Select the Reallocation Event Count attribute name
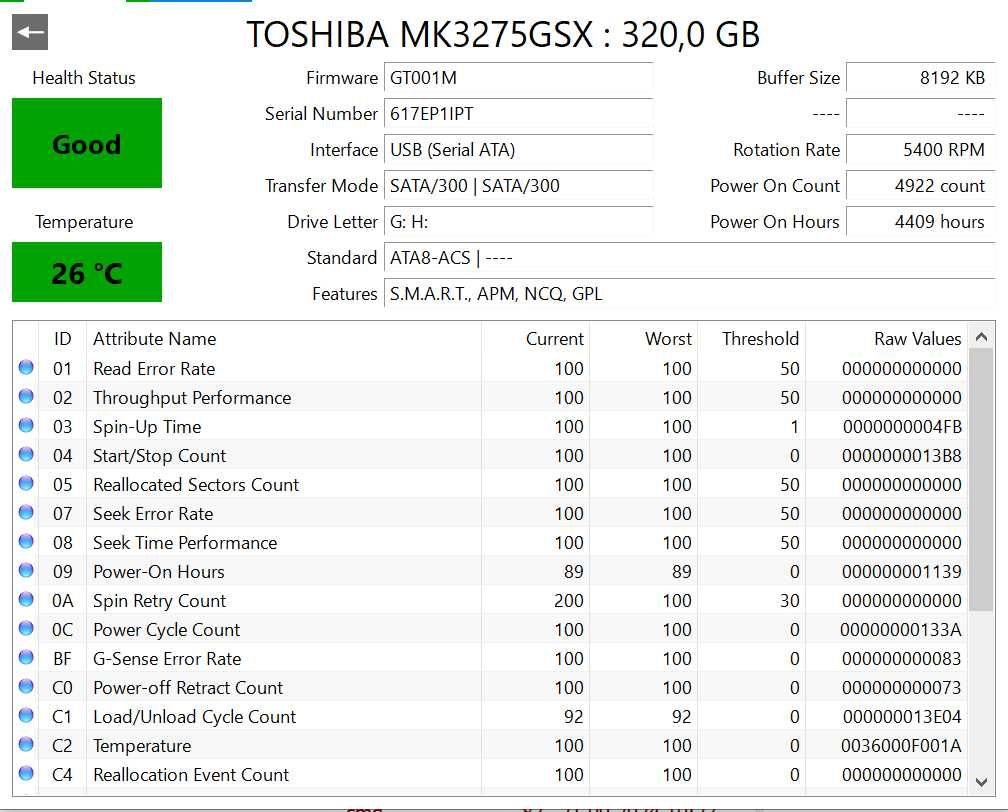Screen dimensions: 1008x812 [x=191, y=775]
